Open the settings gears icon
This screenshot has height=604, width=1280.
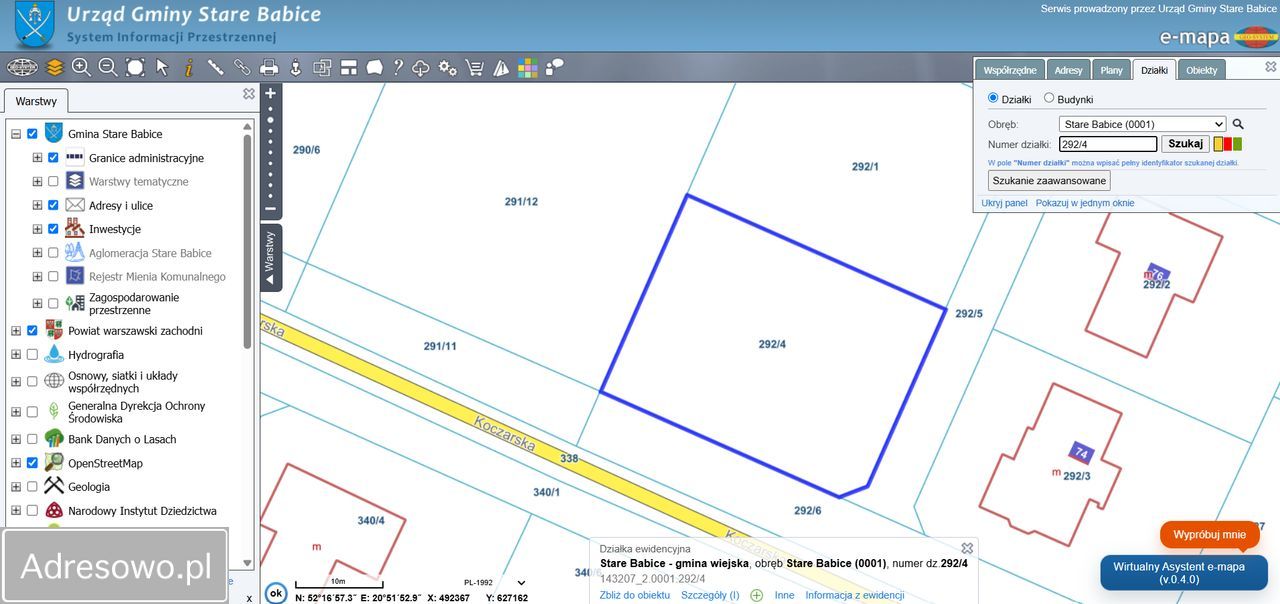tap(447, 67)
